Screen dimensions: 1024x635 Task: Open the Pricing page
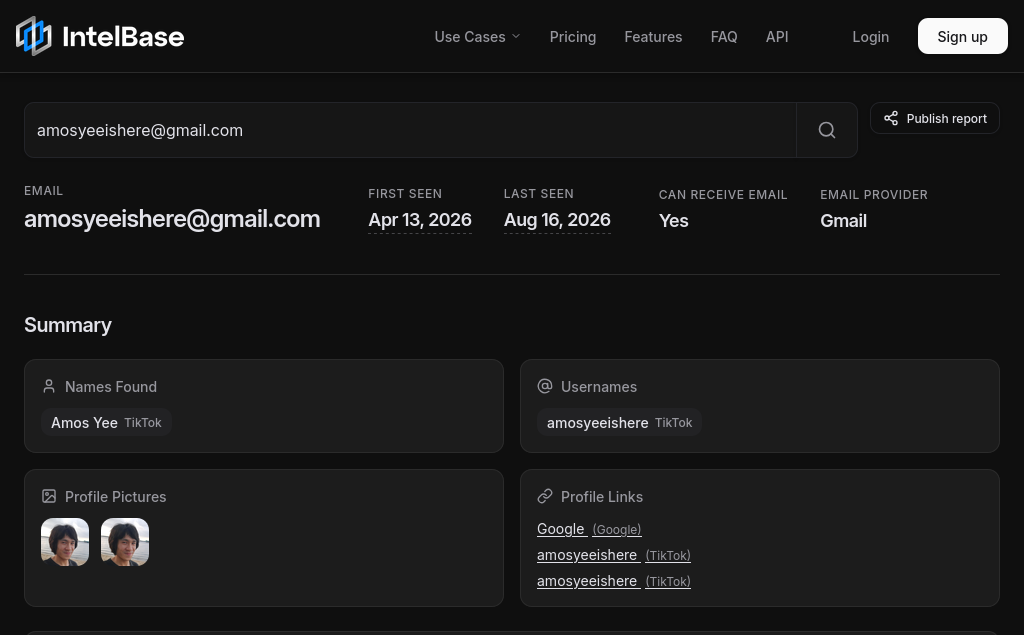(x=573, y=37)
